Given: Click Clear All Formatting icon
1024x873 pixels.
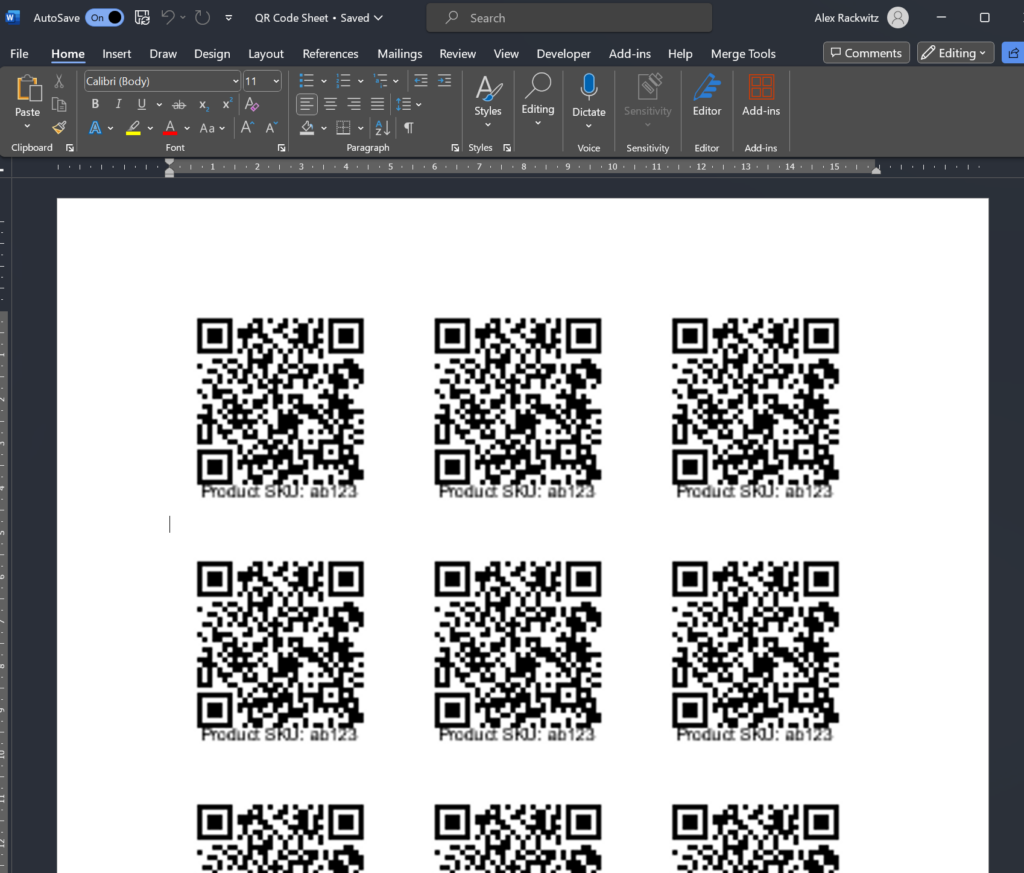Looking at the screenshot, I should (251, 104).
